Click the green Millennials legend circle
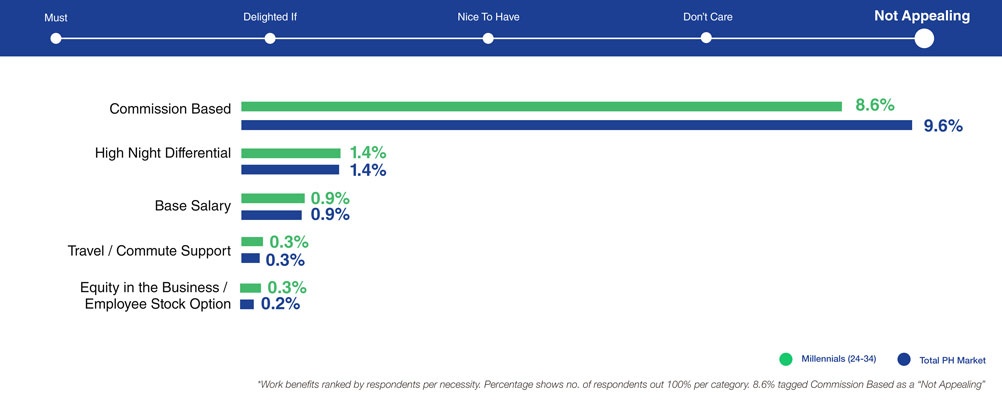Image resolution: width=1002 pixels, height=401 pixels. 786,359
